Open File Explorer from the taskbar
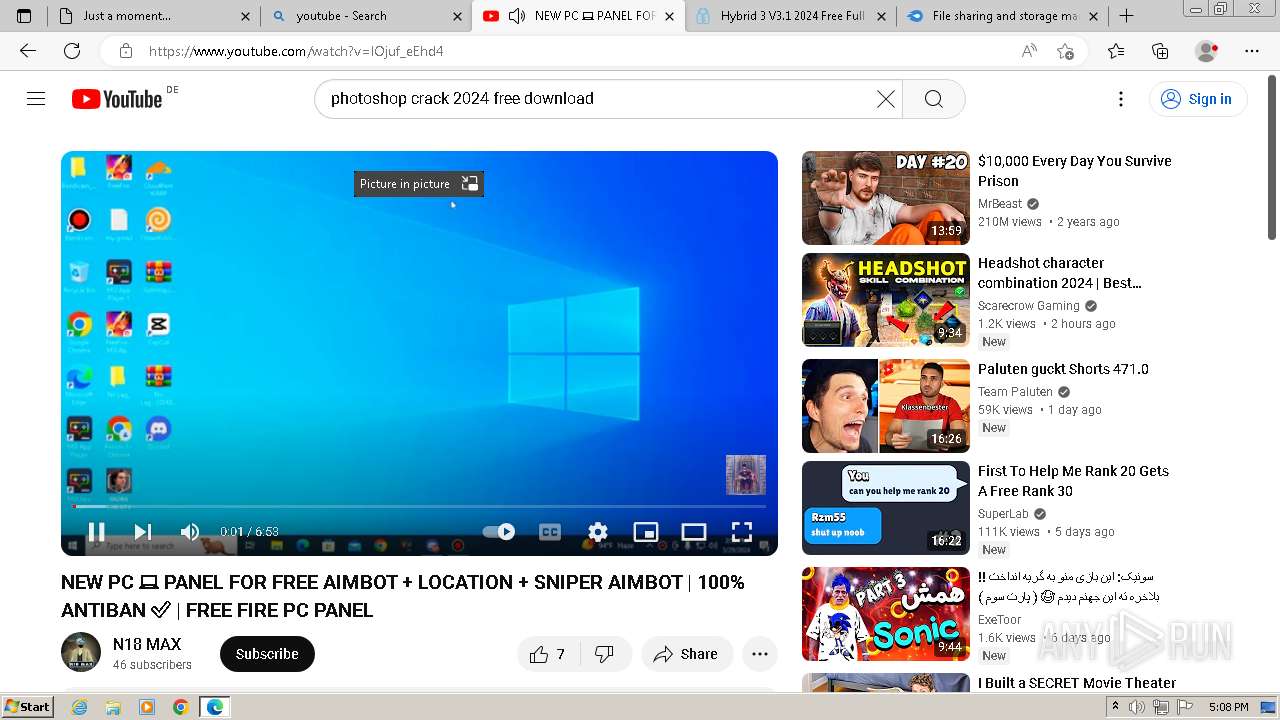 (113, 707)
